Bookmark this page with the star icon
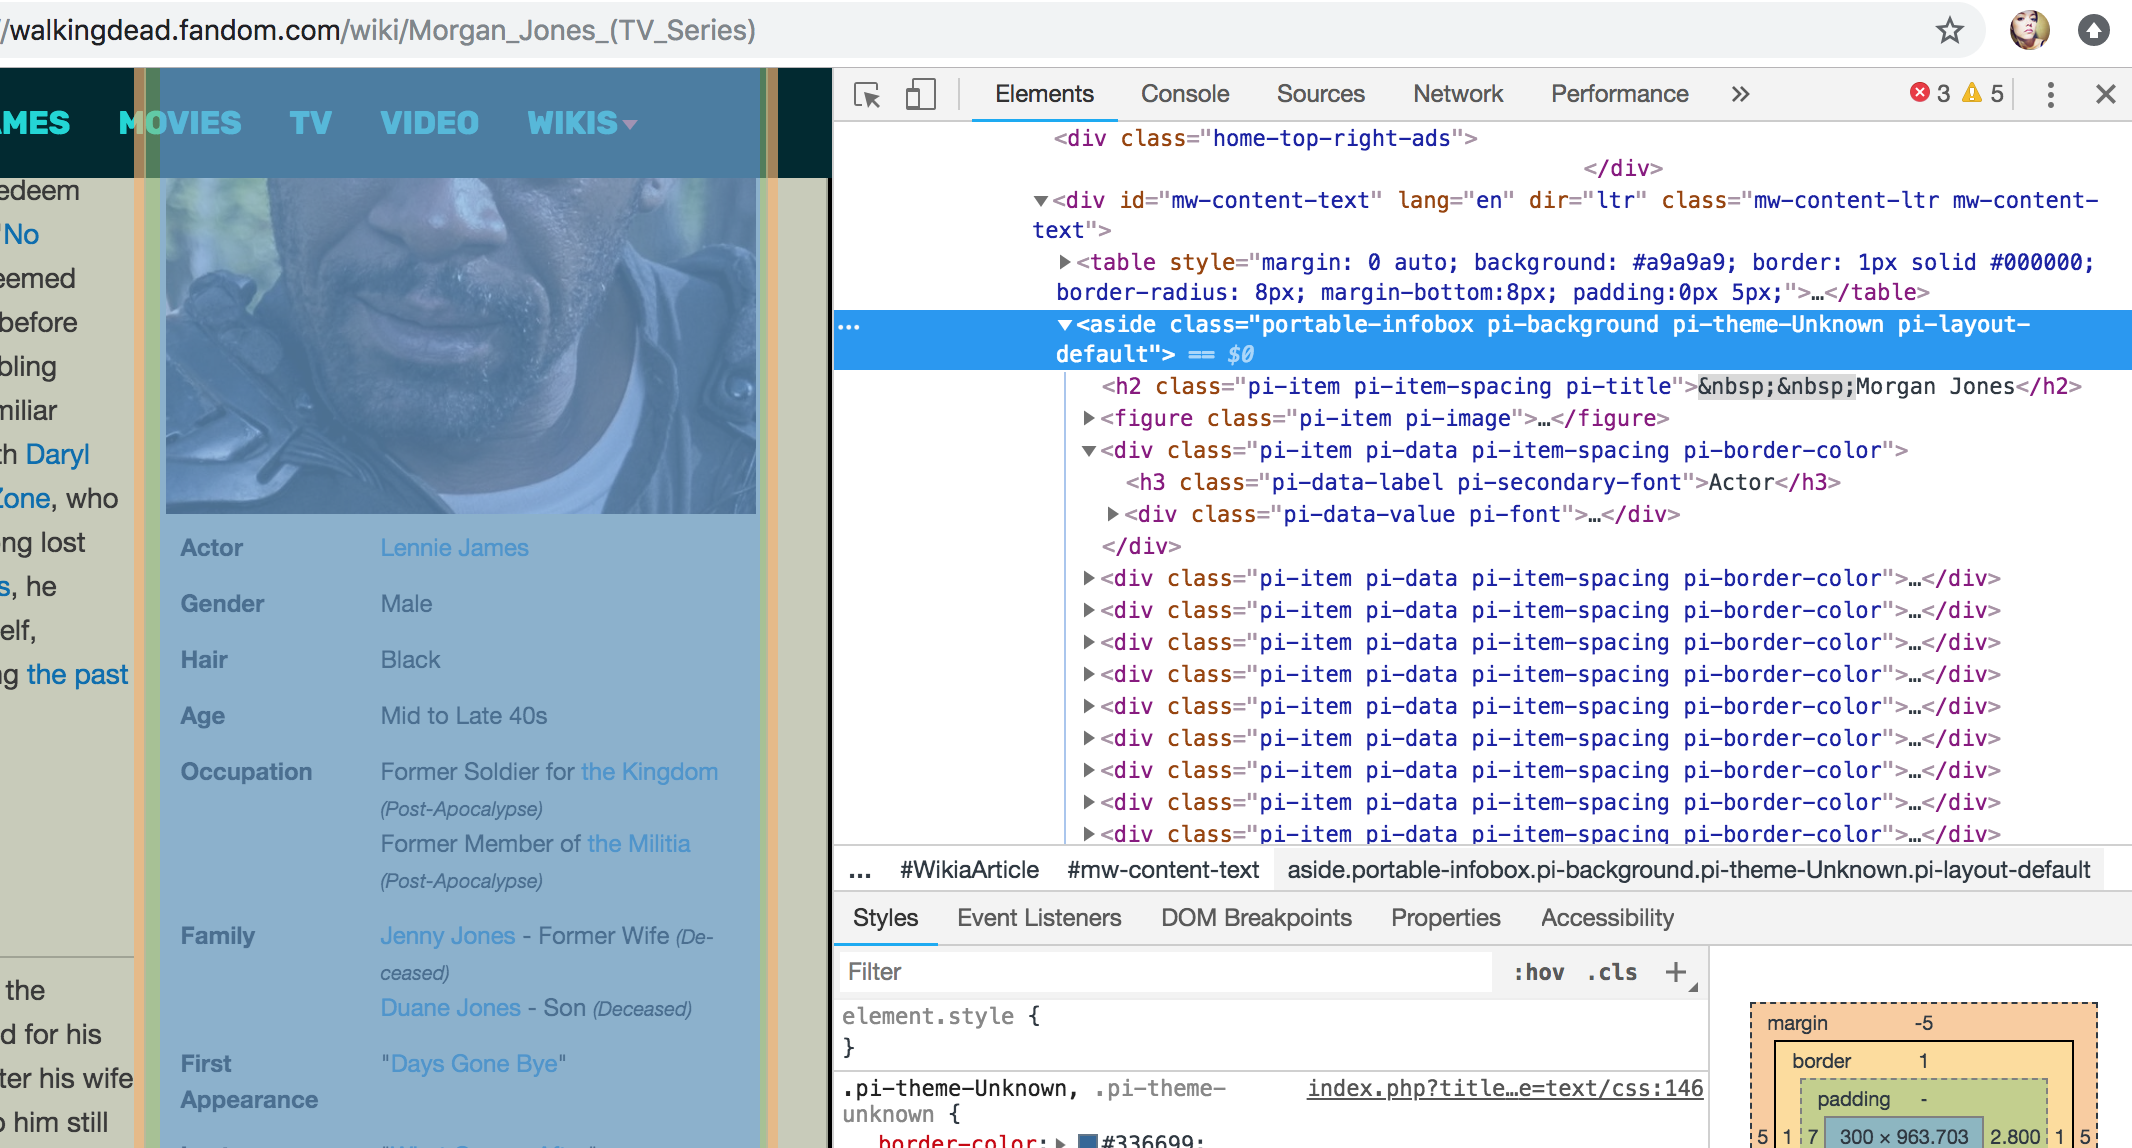Image resolution: width=2132 pixels, height=1148 pixels. (1949, 30)
